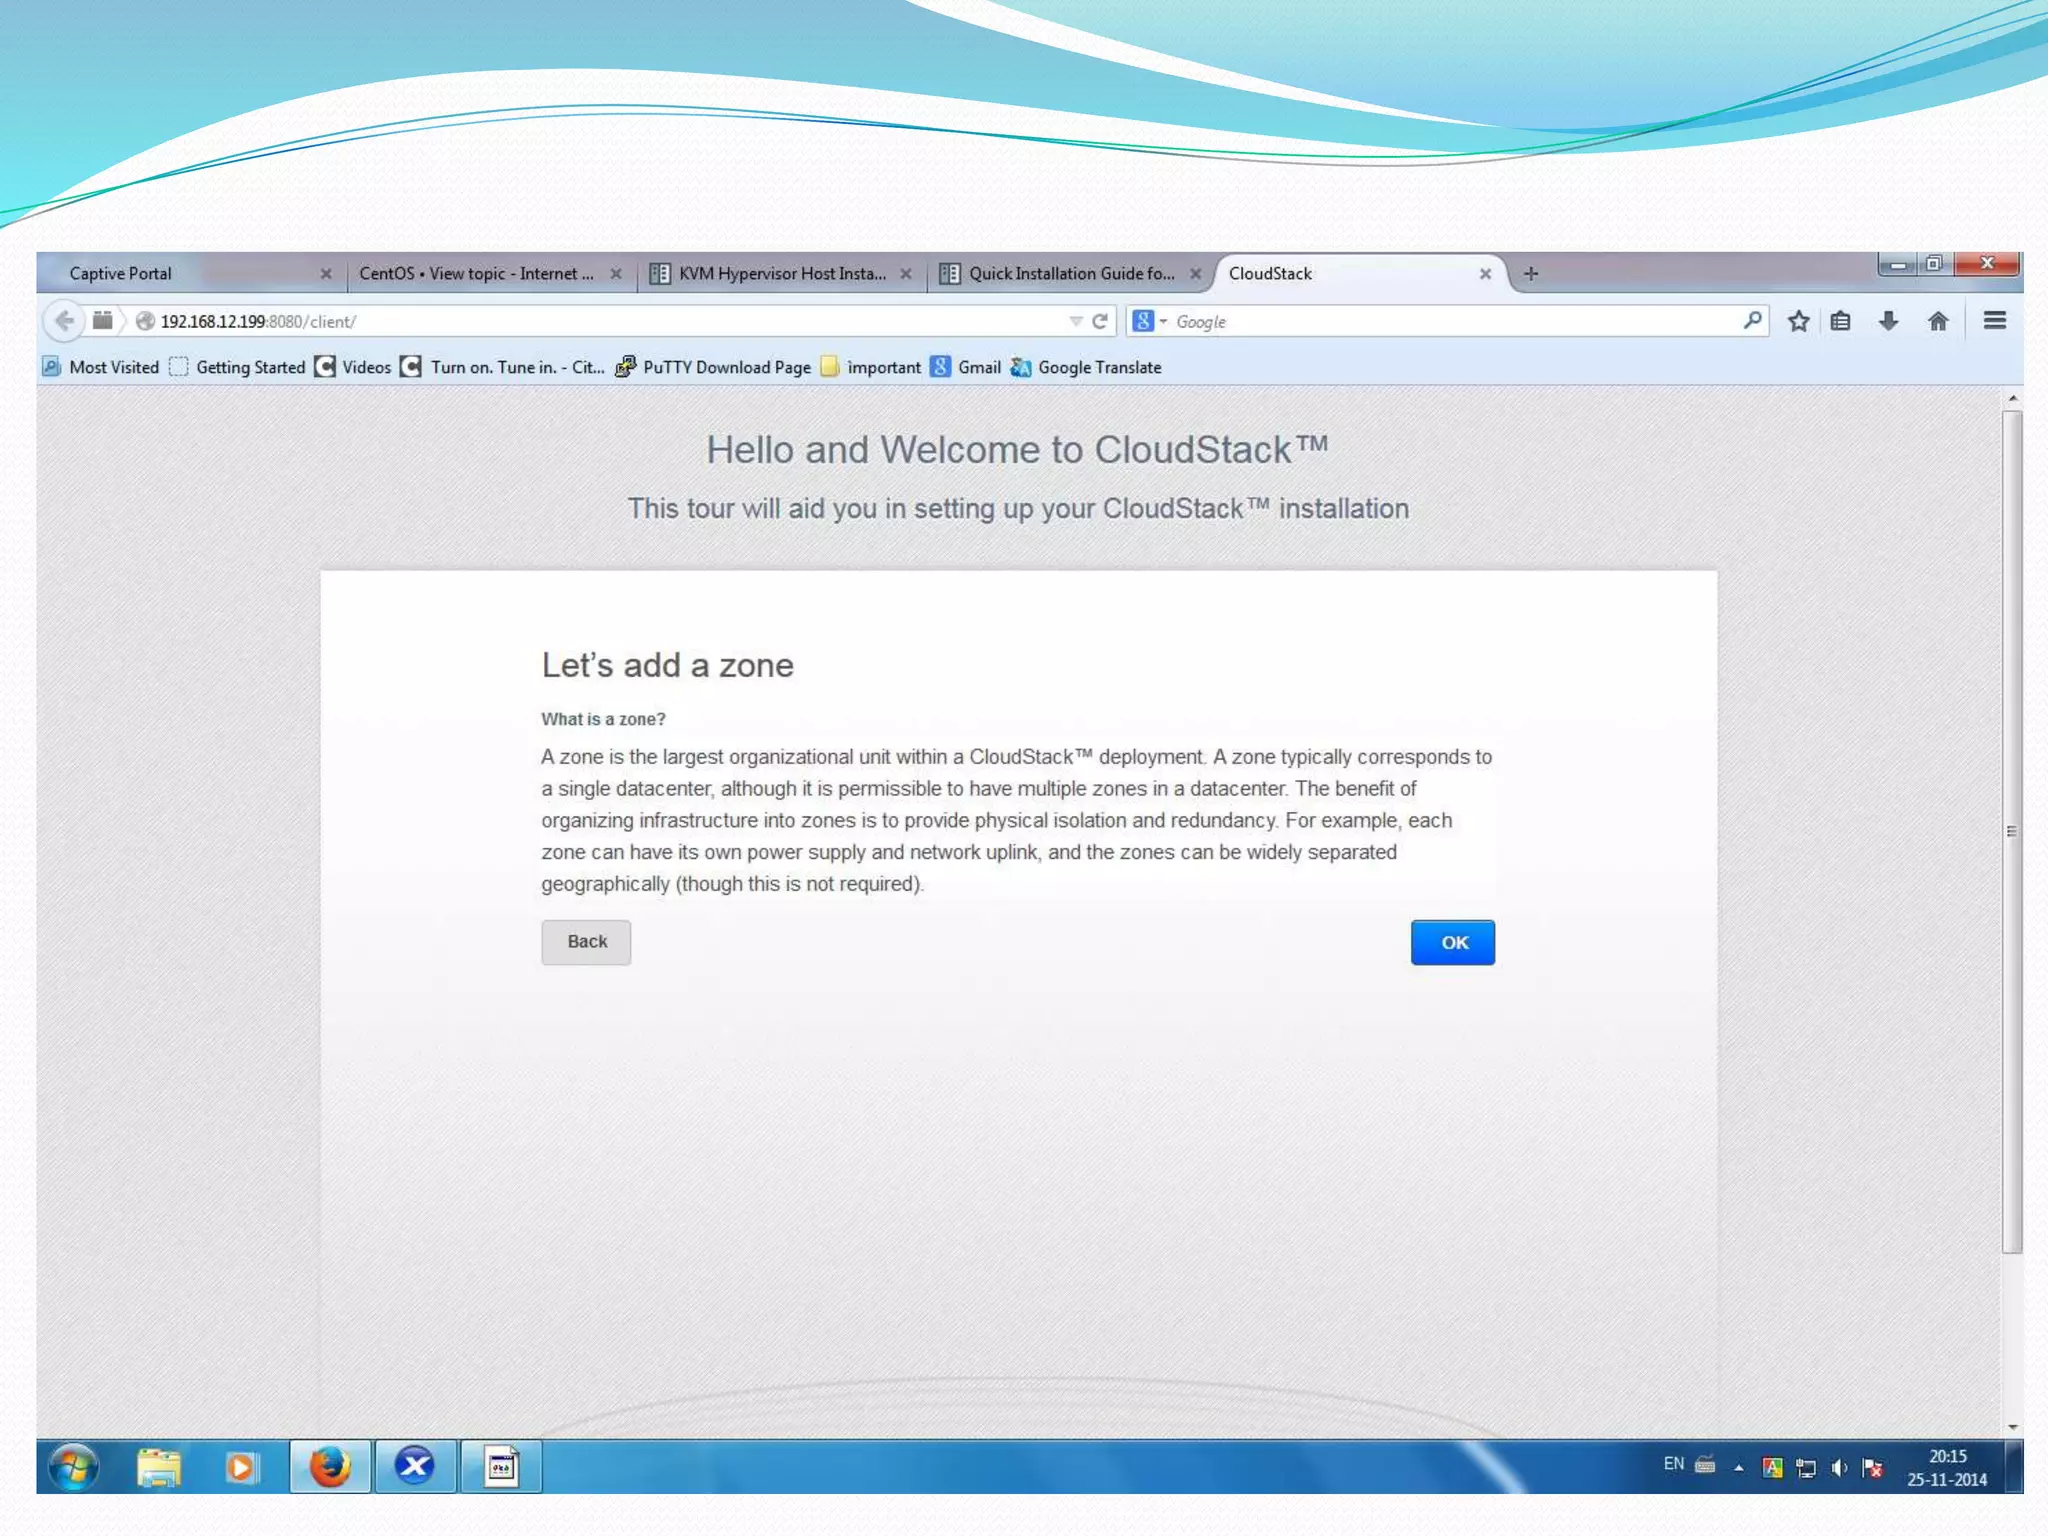The height and width of the screenshot is (1536, 2048).
Task: Switch to KVM Hypervisor Host tab
Action: pos(781,273)
